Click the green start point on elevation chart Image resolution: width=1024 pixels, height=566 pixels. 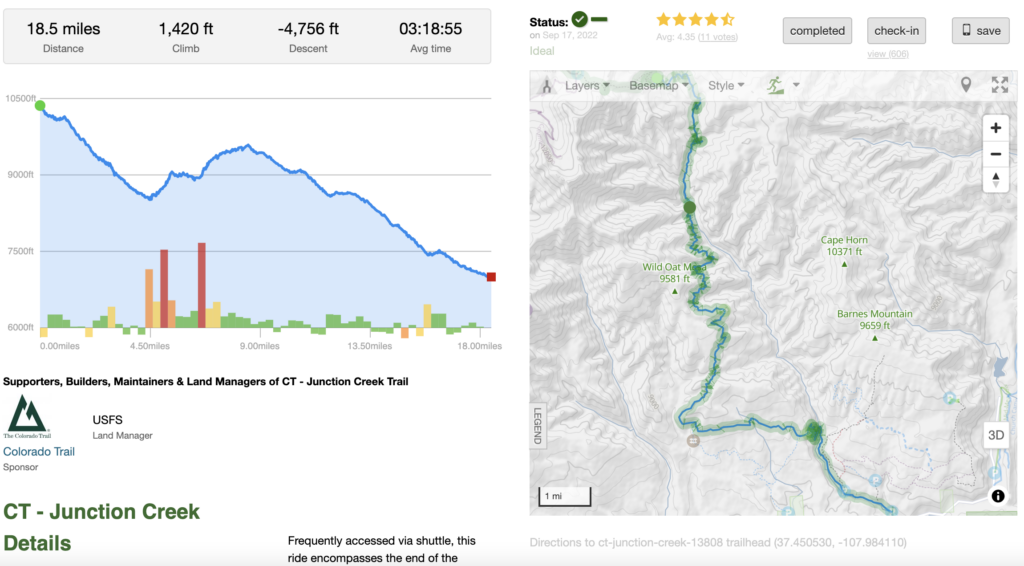(x=40, y=105)
